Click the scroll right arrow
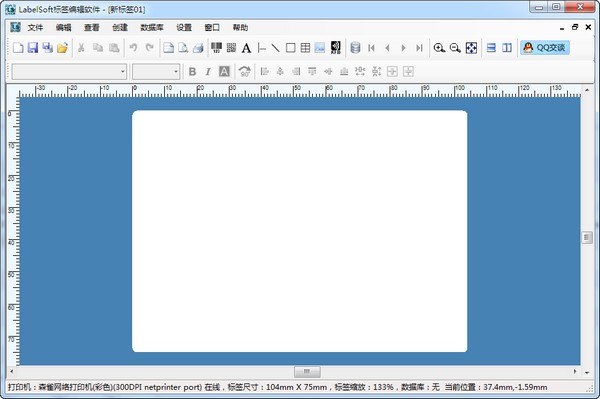600x399 pixels. click(x=574, y=371)
